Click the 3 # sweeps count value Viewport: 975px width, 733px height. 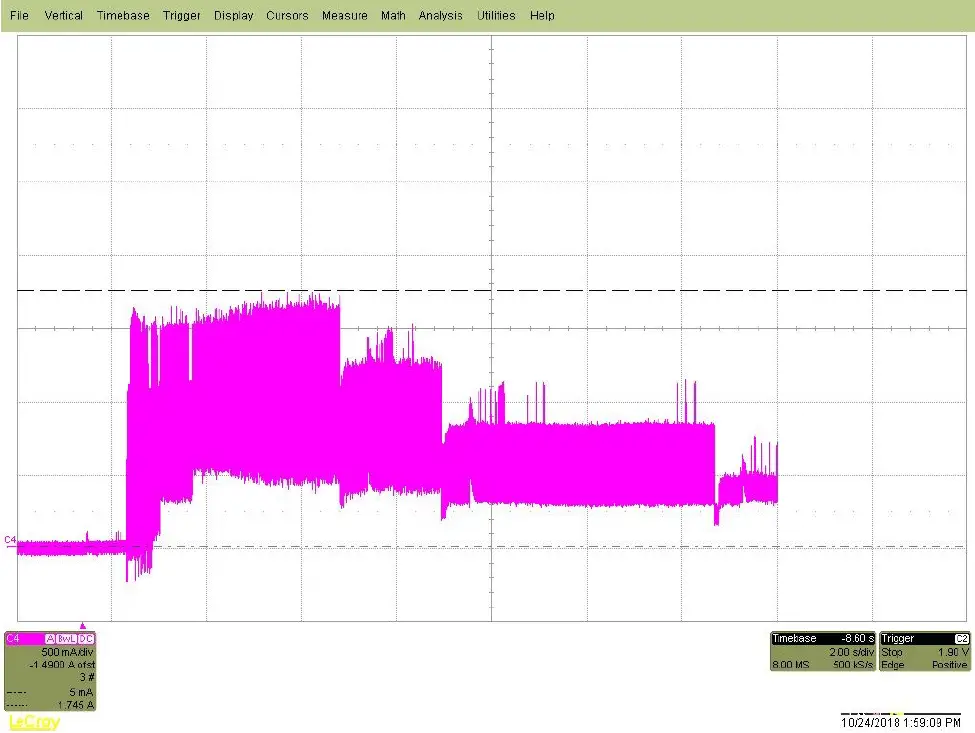click(87, 677)
